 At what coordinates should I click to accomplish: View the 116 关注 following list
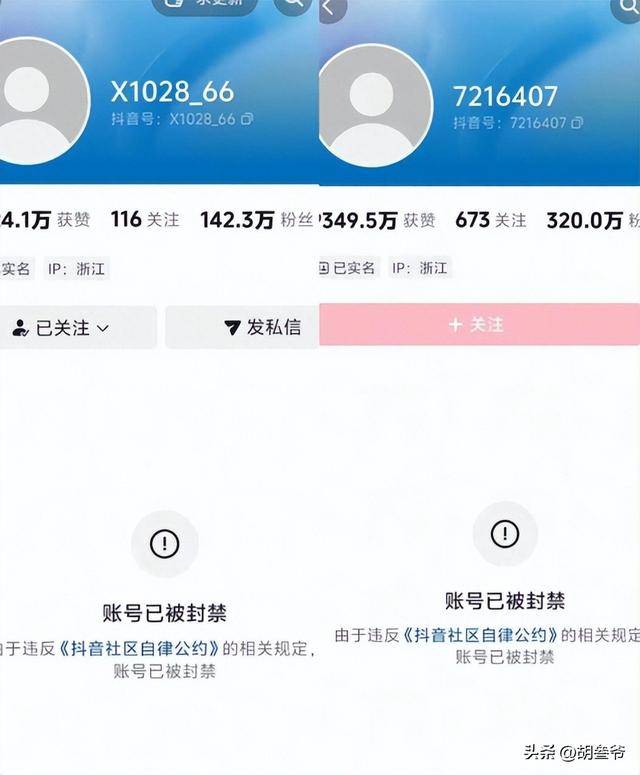145,219
